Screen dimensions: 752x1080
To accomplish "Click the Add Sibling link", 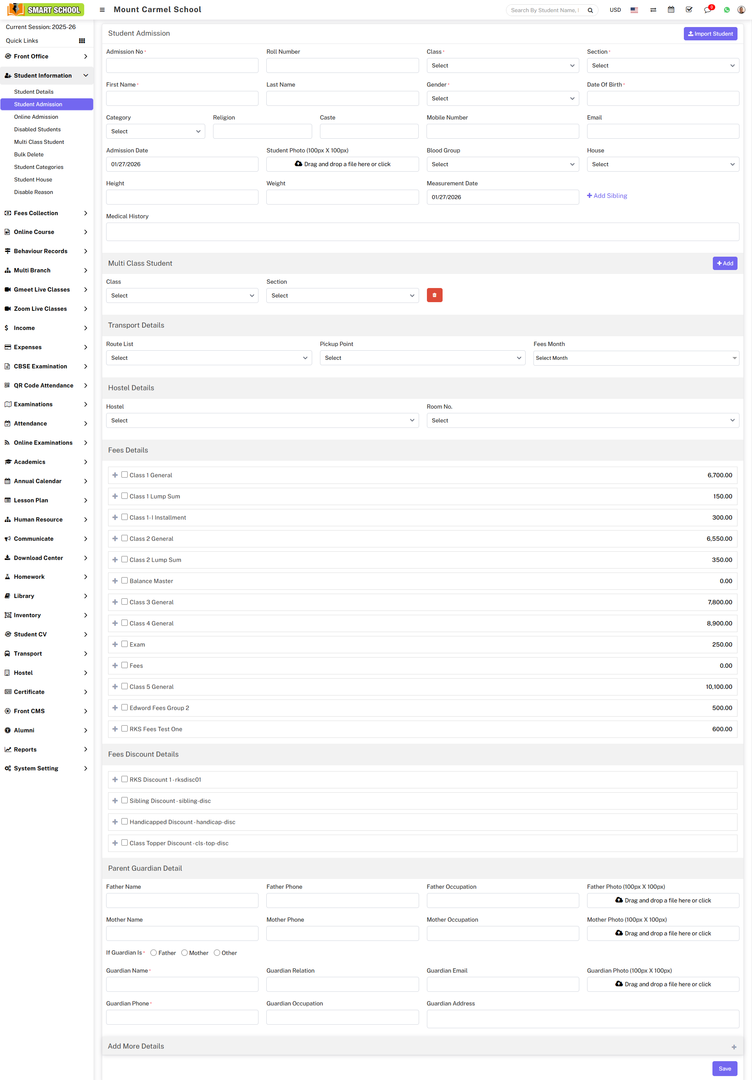I will click(607, 196).
